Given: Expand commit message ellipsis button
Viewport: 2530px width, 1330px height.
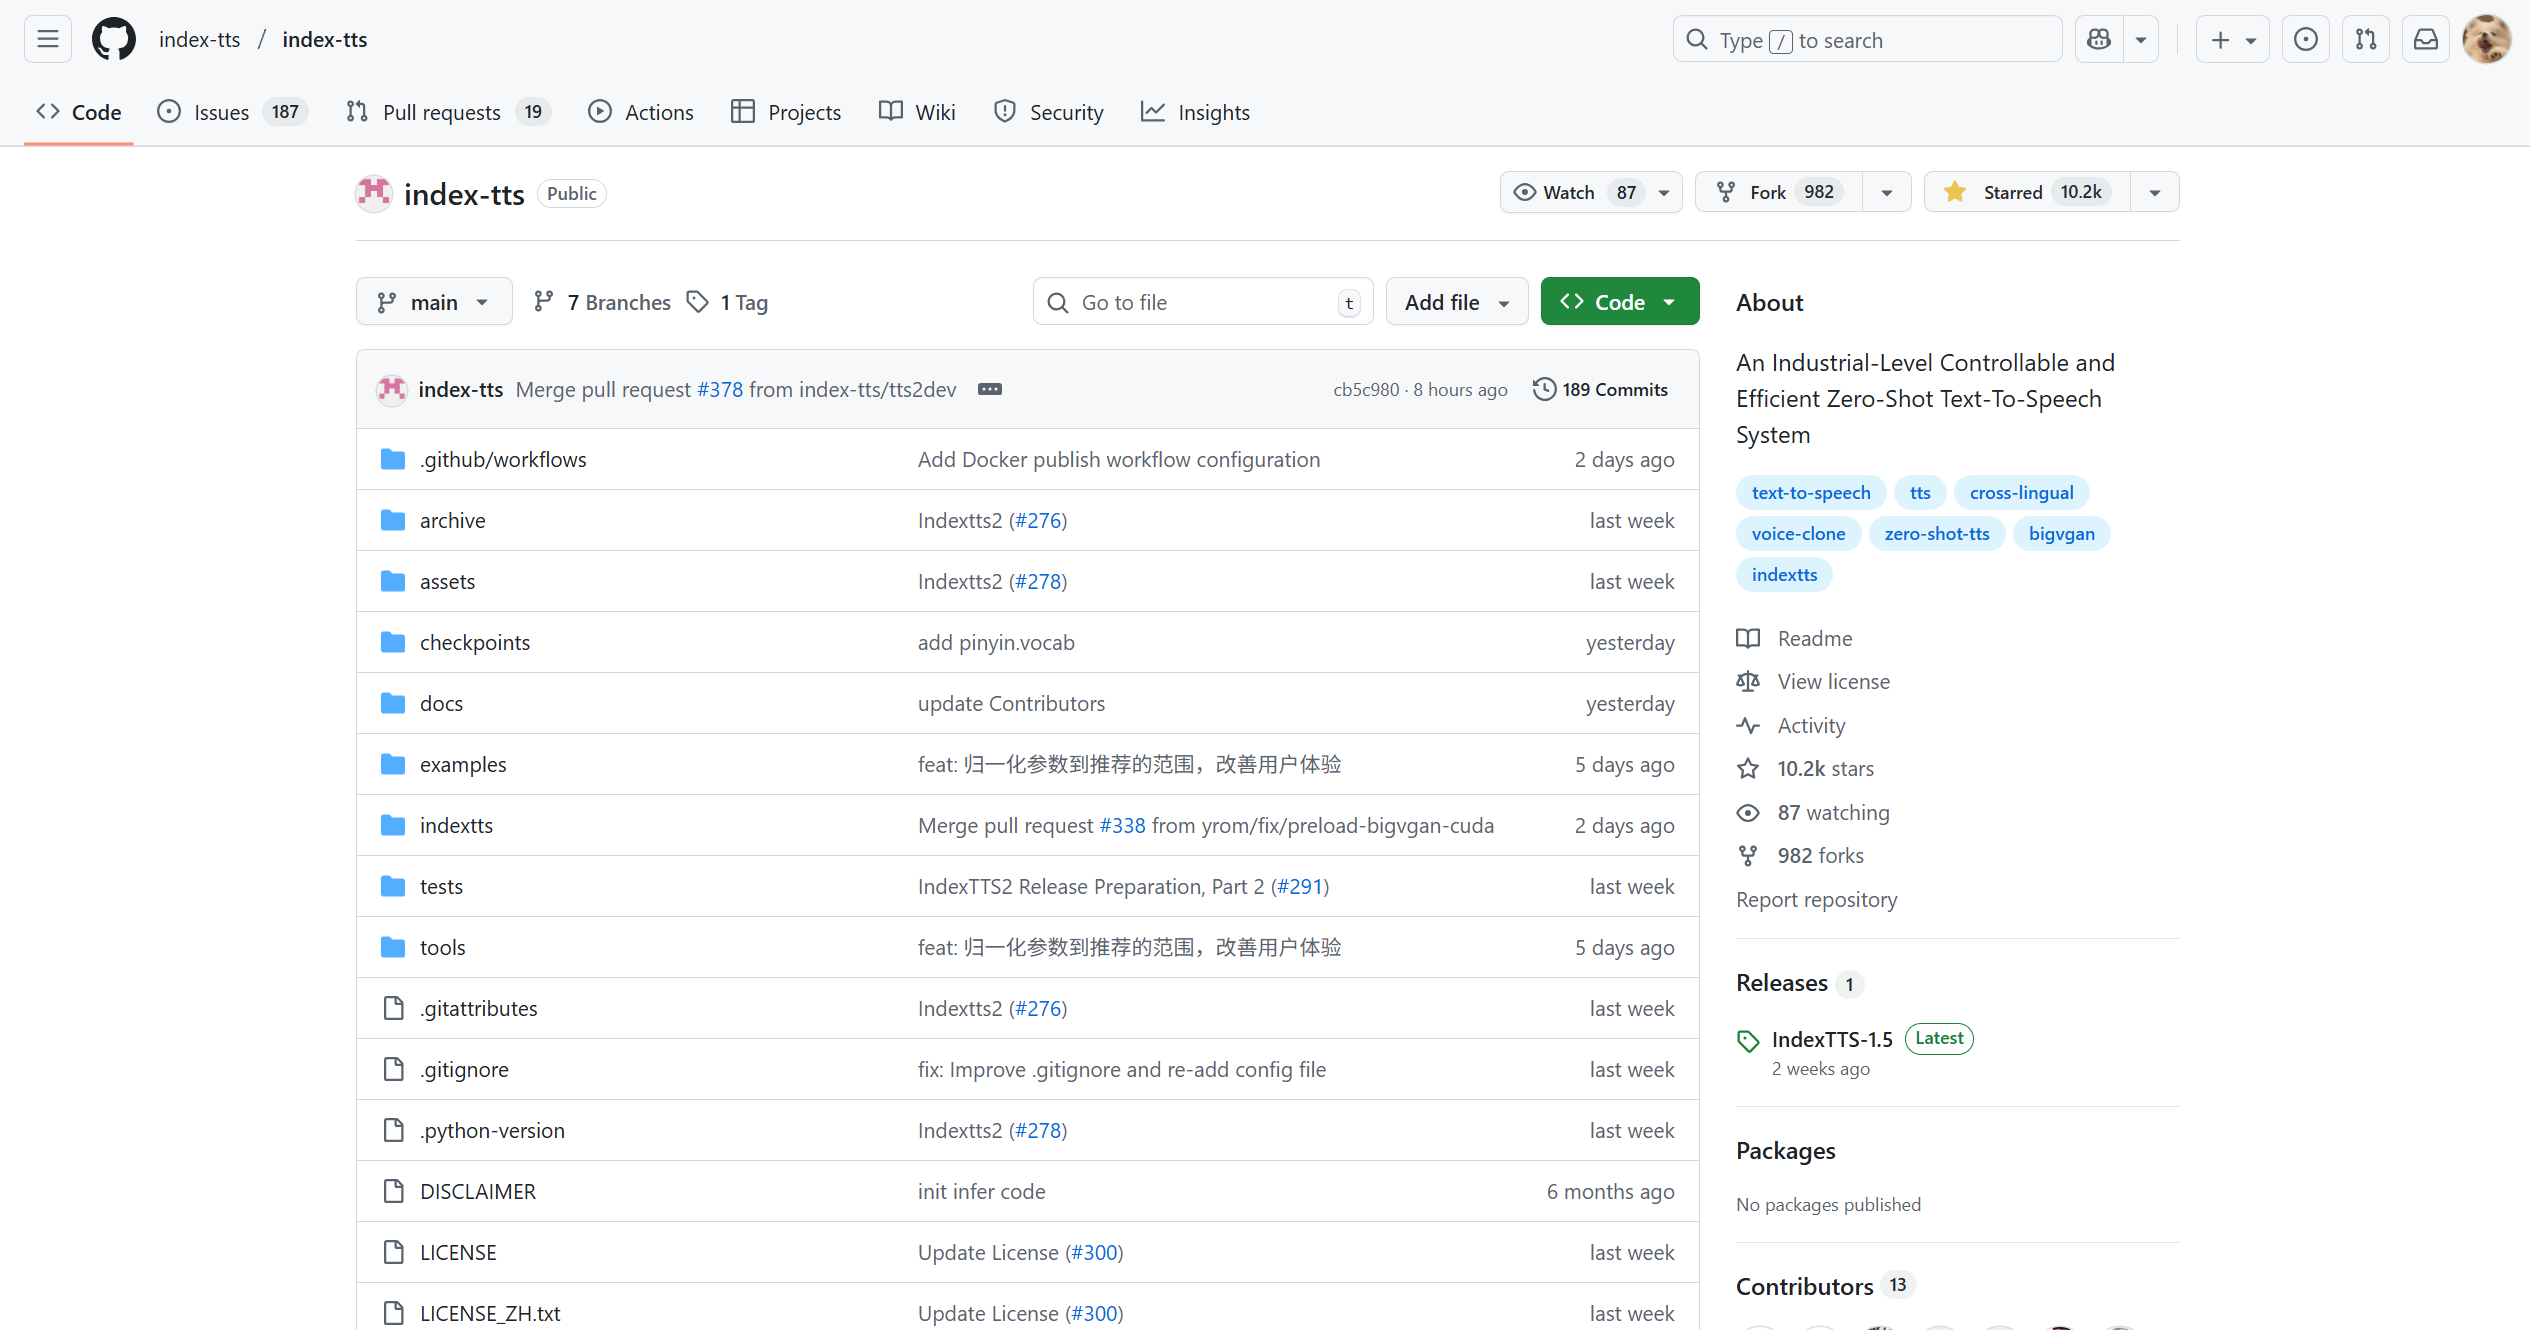Looking at the screenshot, I should [989, 389].
